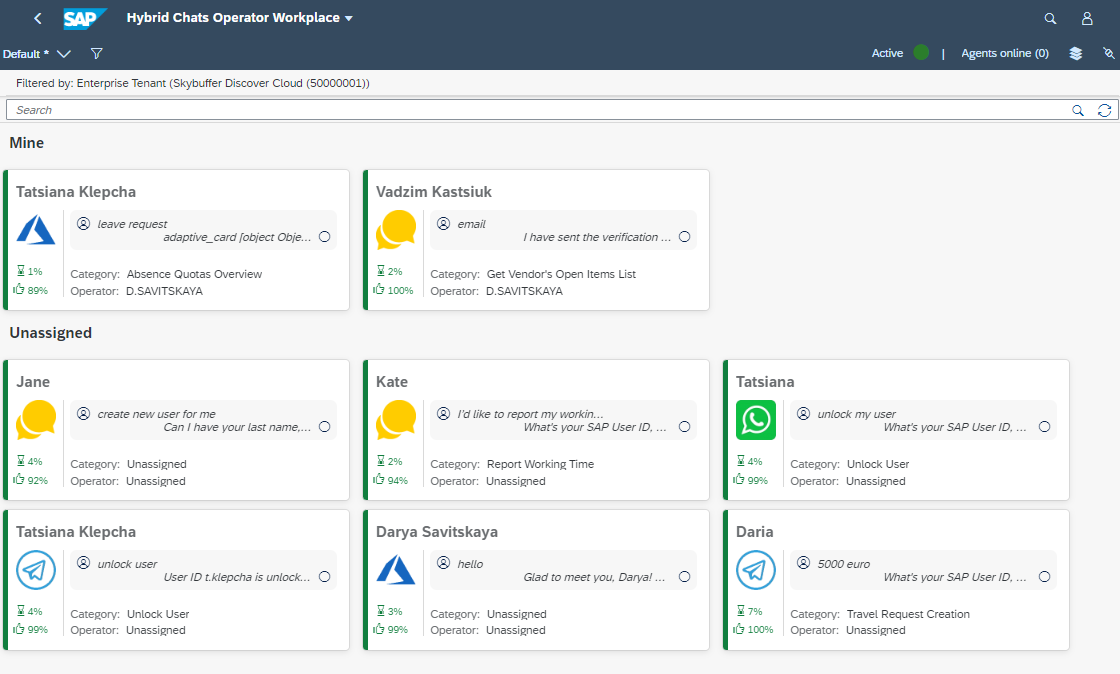Open the header search icon

tap(1050, 18)
